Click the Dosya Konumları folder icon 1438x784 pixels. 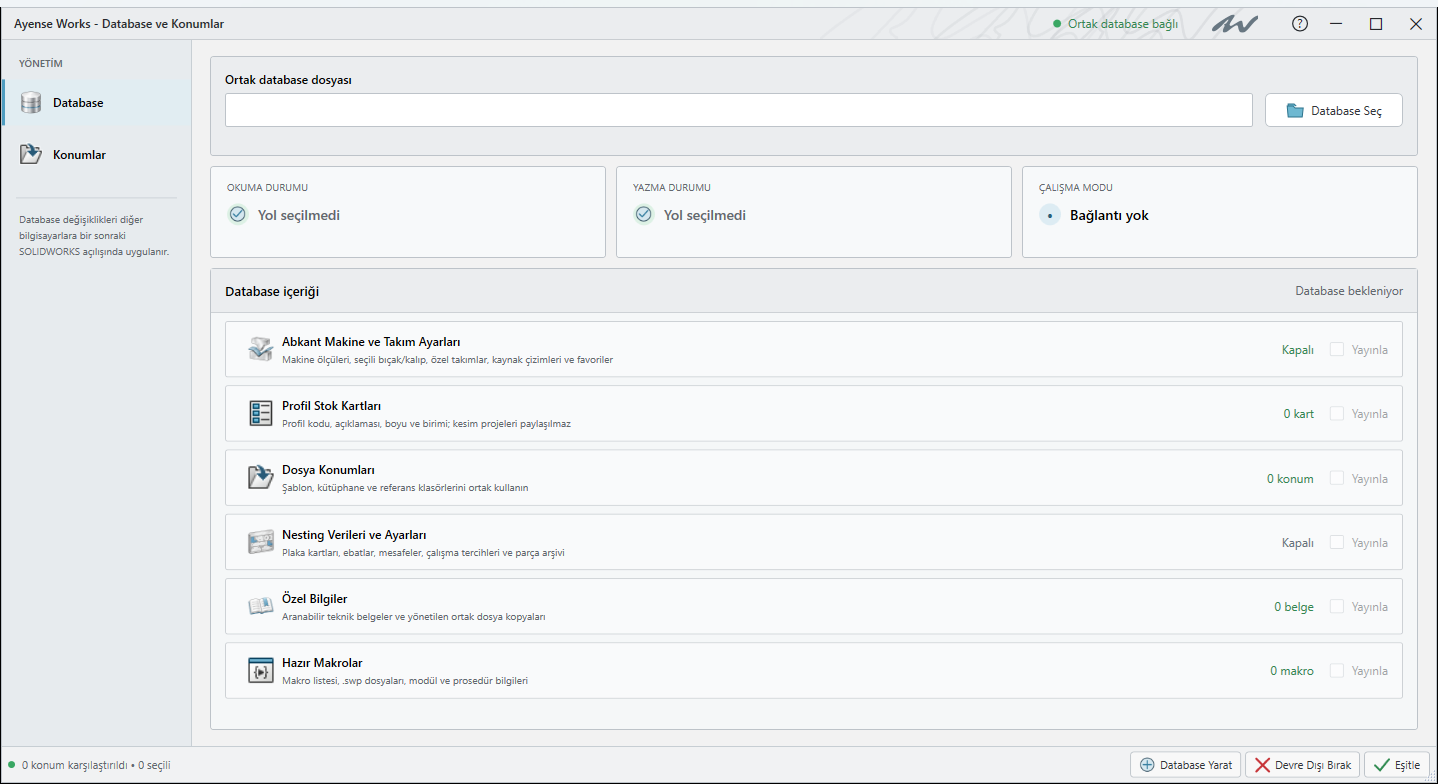[x=261, y=477]
